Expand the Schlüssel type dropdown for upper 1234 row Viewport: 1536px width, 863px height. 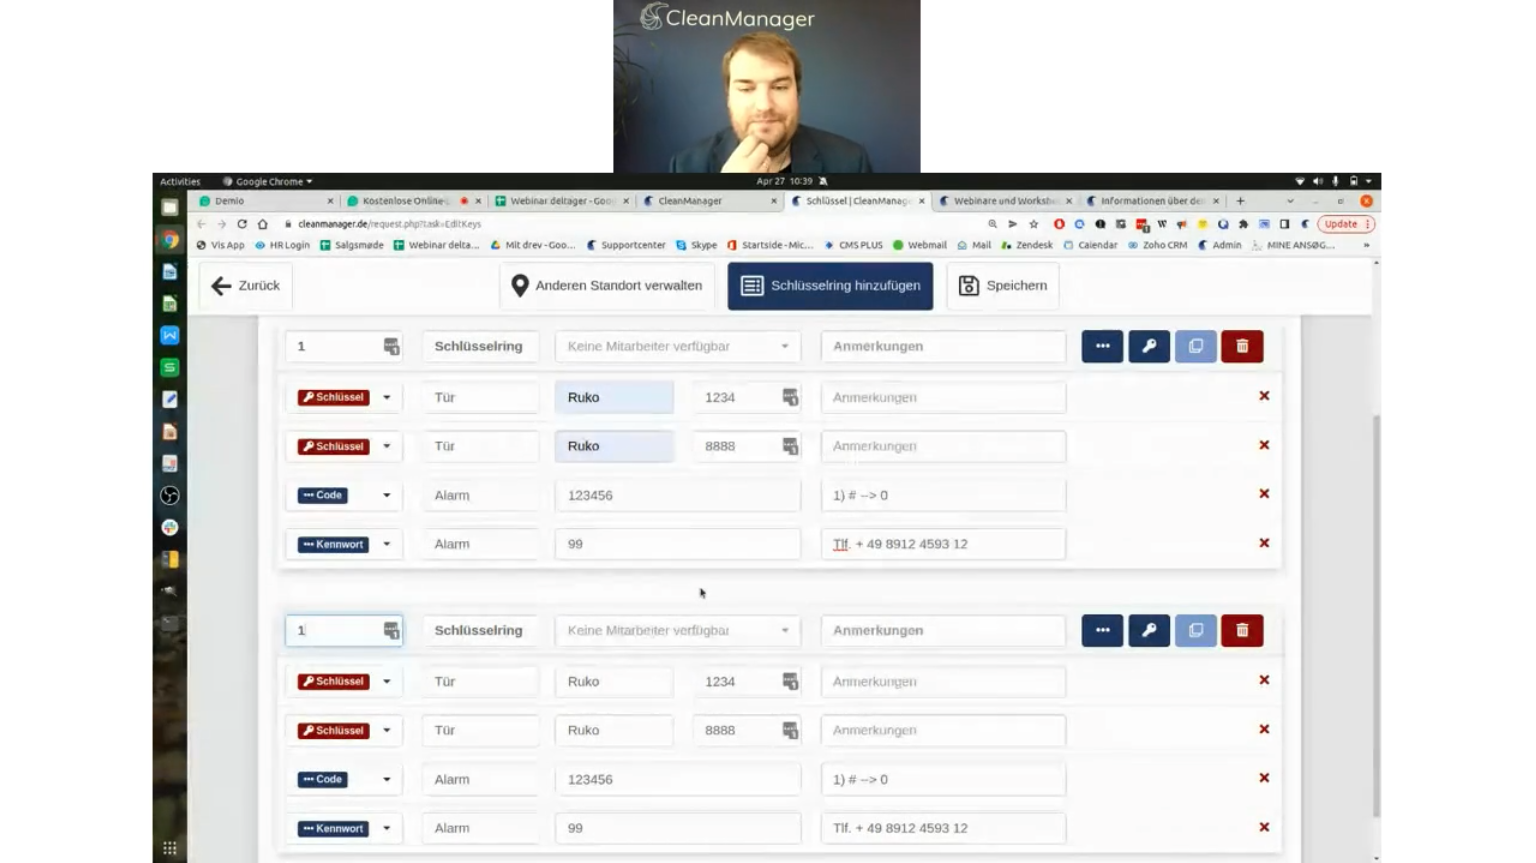tap(387, 397)
